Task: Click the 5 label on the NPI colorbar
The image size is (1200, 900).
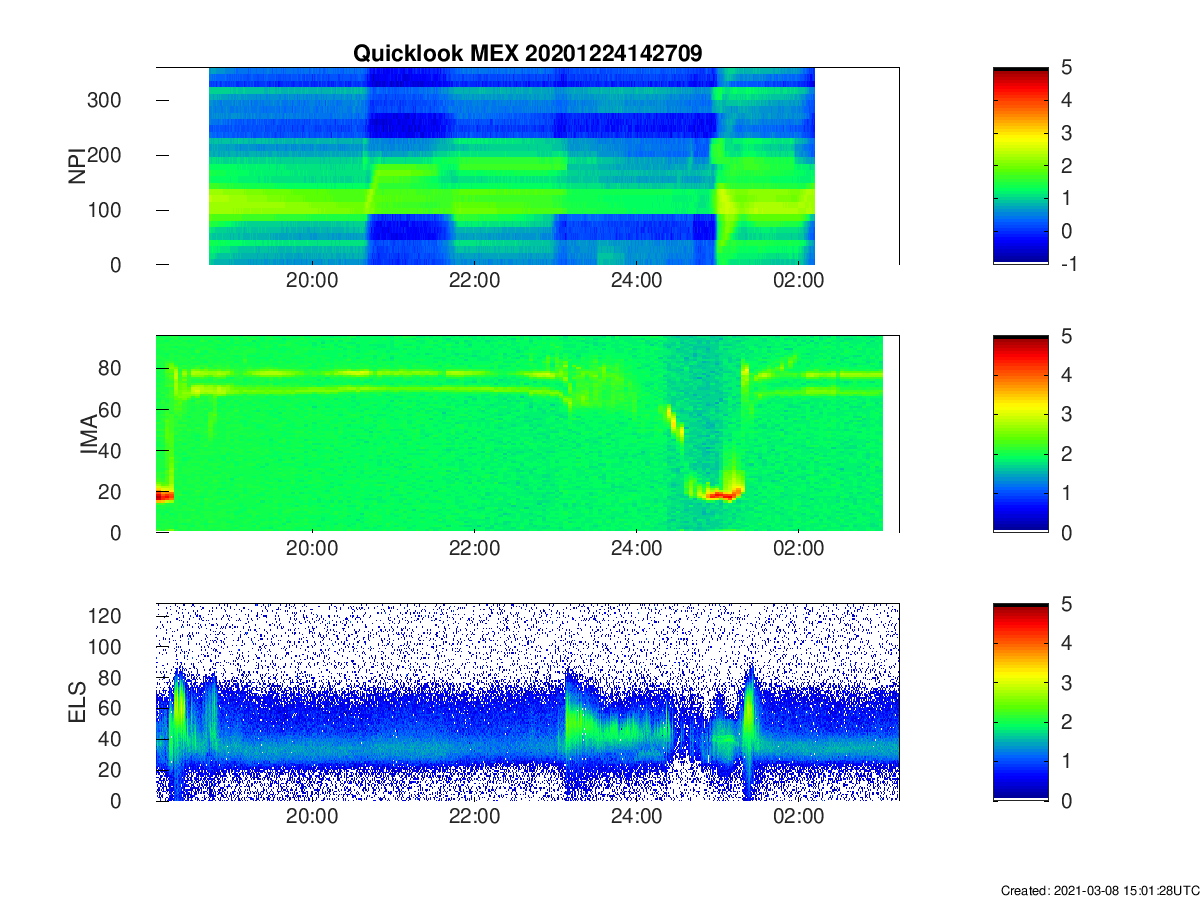Action: click(1066, 67)
